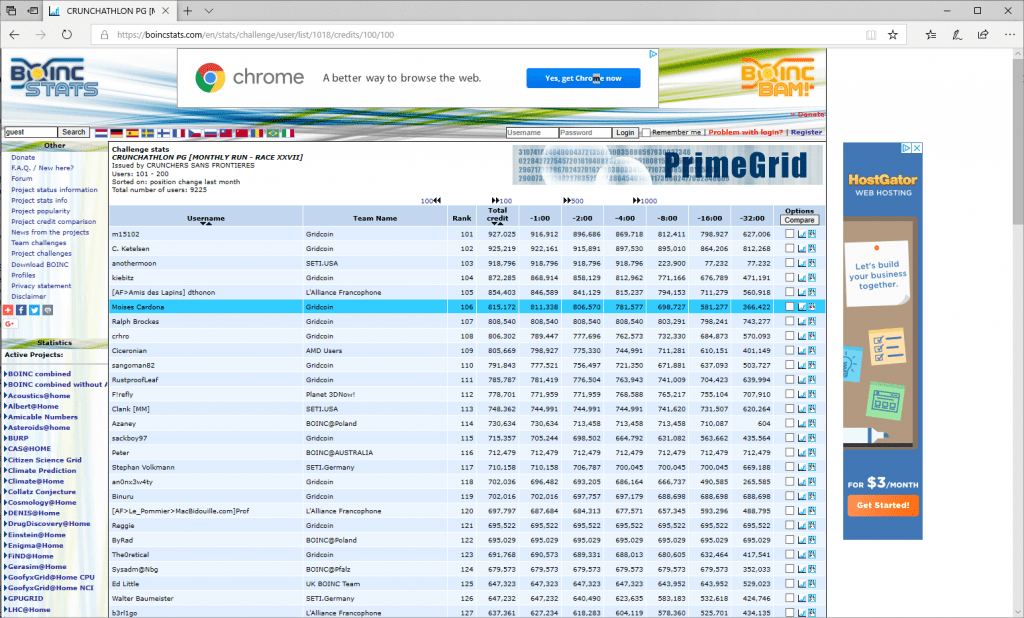Click the red plus share icon
The image size is (1024, 618).
coord(8,310)
